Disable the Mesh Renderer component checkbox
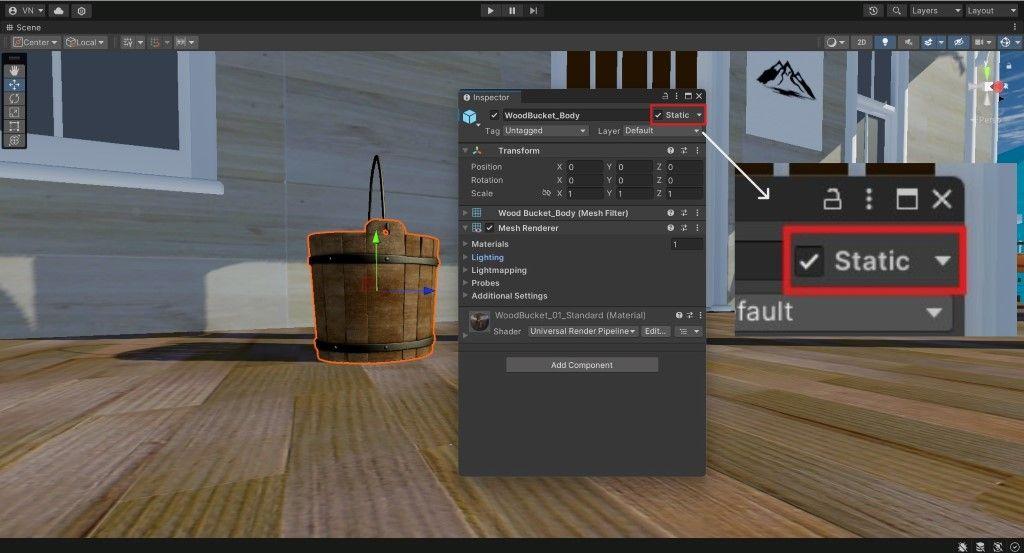This screenshot has width=1024, height=553. (490, 228)
